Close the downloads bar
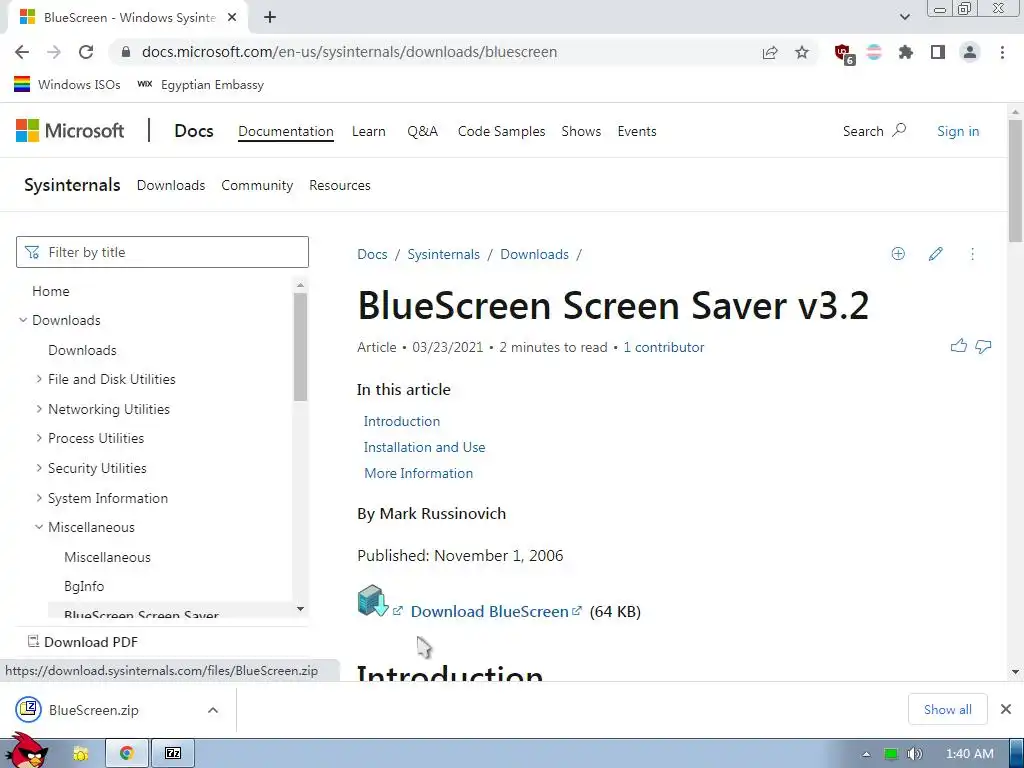The image size is (1024, 768). pos(1006,709)
